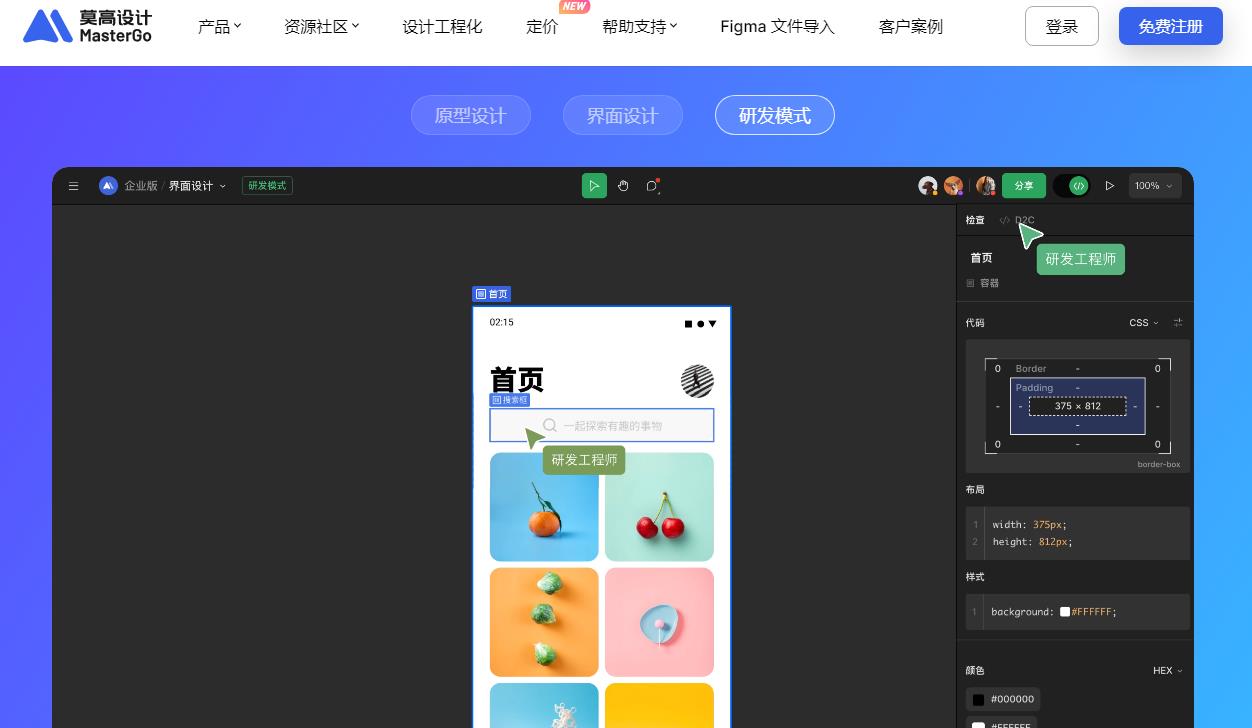
Task: Switch to 界面设计 tab
Action: pos(623,115)
